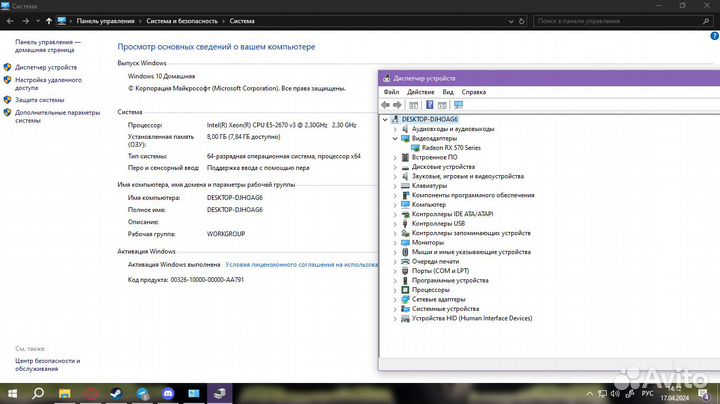Click the product code 00326-10000-00000-AA791

[x=207, y=280]
